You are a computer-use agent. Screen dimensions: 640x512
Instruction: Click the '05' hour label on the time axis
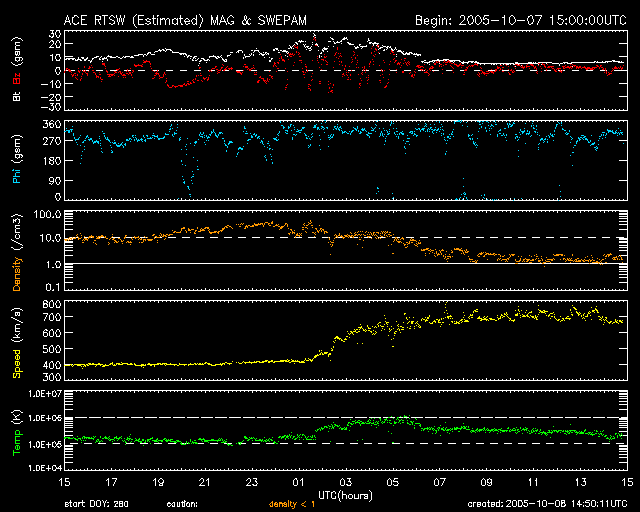pyautogui.click(x=392, y=483)
